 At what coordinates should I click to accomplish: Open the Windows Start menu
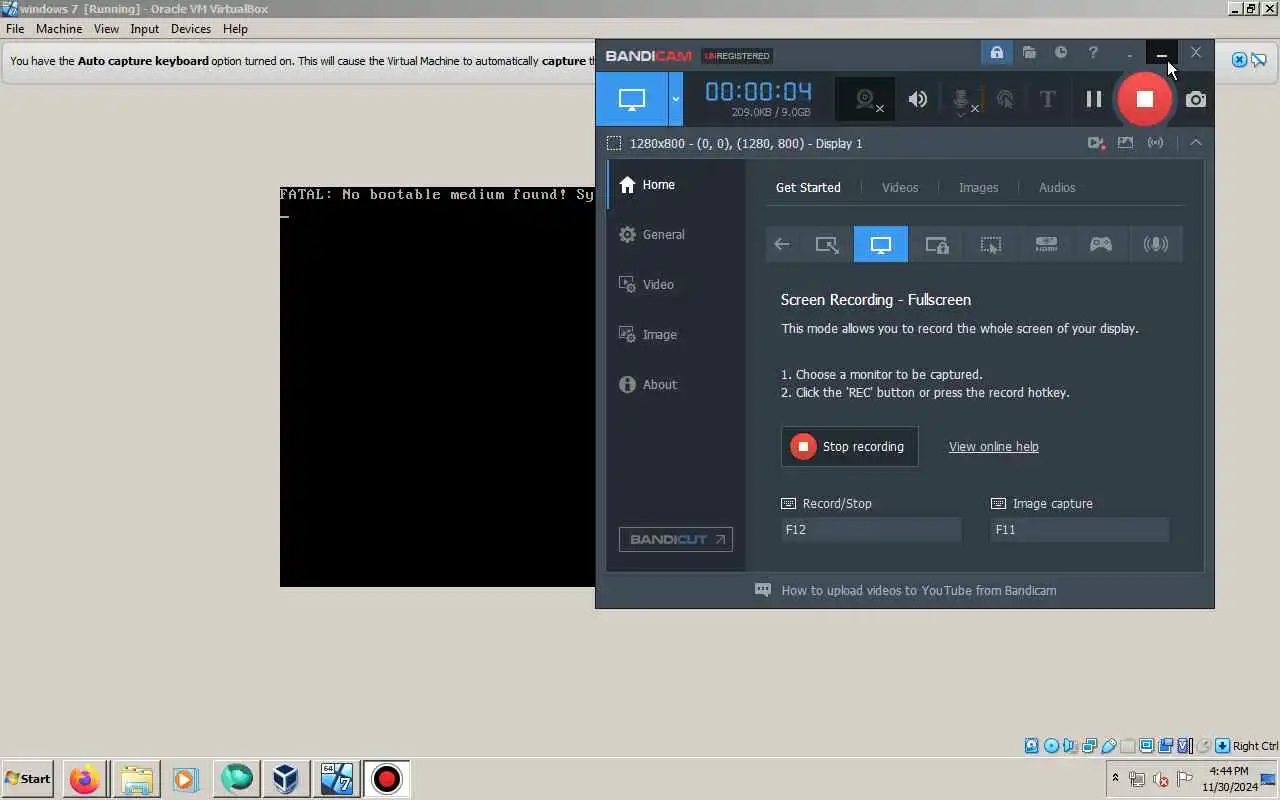click(x=28, y=778)
